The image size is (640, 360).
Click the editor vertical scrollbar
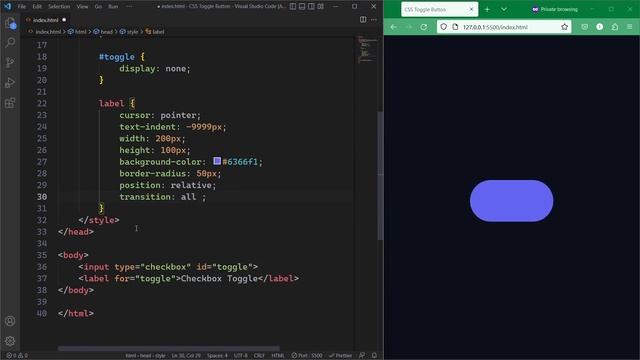pos(380,176)
